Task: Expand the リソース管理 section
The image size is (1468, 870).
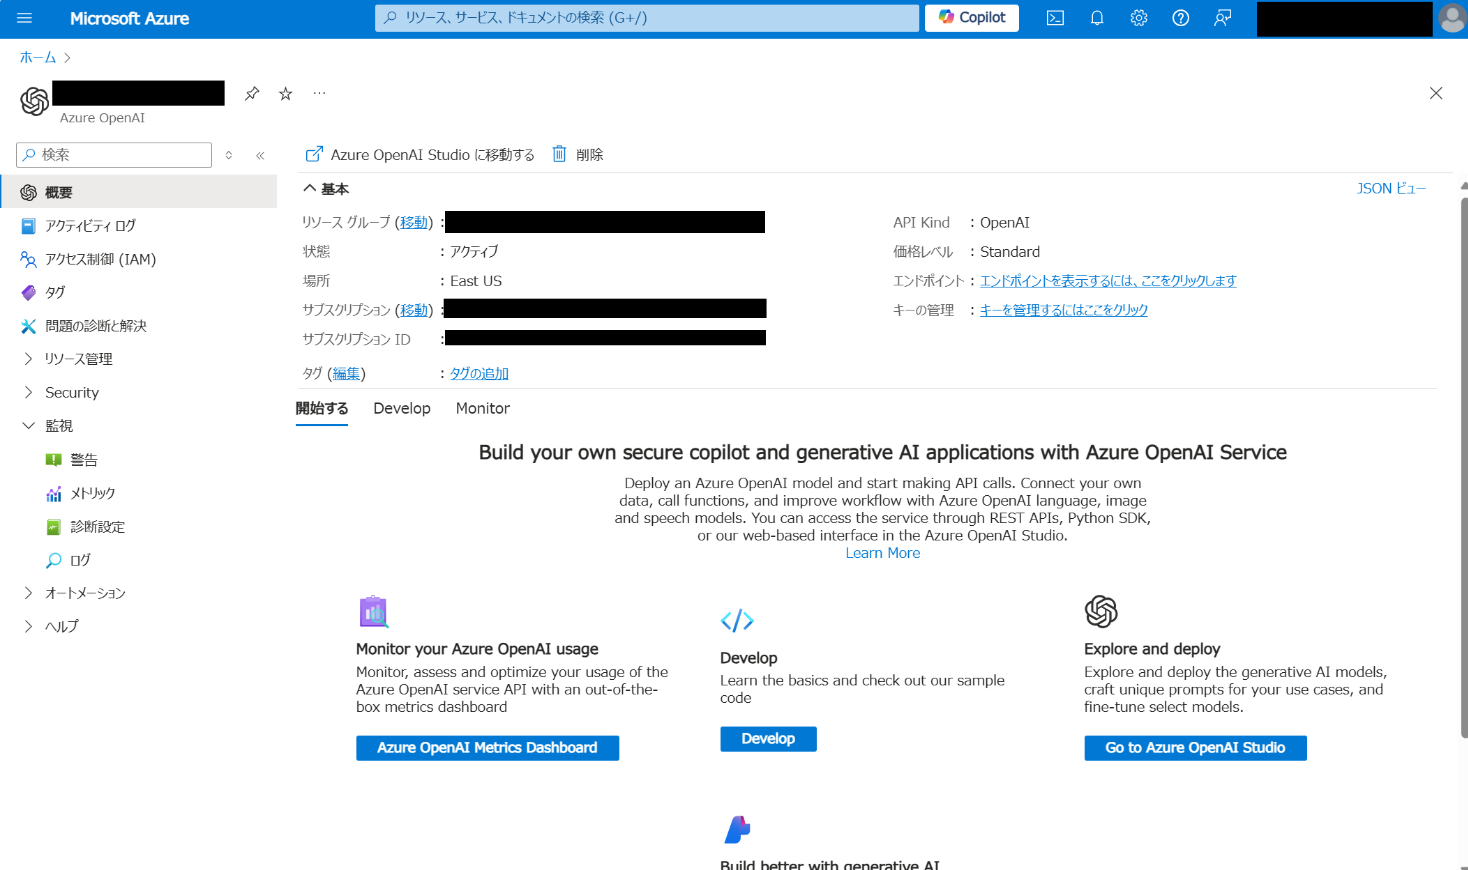Action: [x=80, y=358]
